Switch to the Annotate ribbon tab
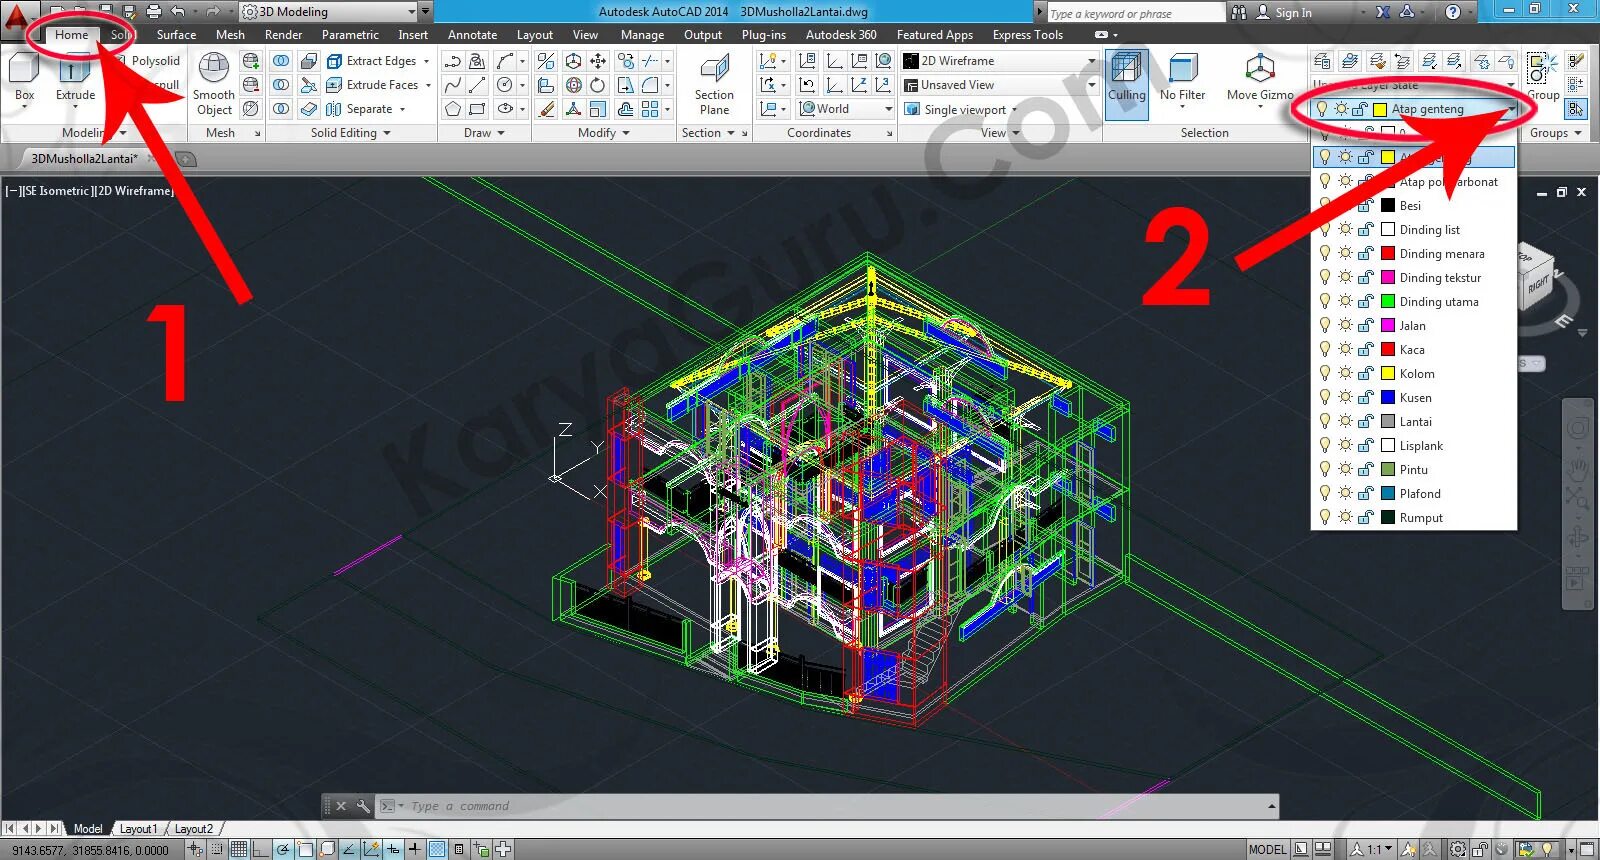Image resolution: width=1600 pixels, height=860 pixels. coord(472,35)
